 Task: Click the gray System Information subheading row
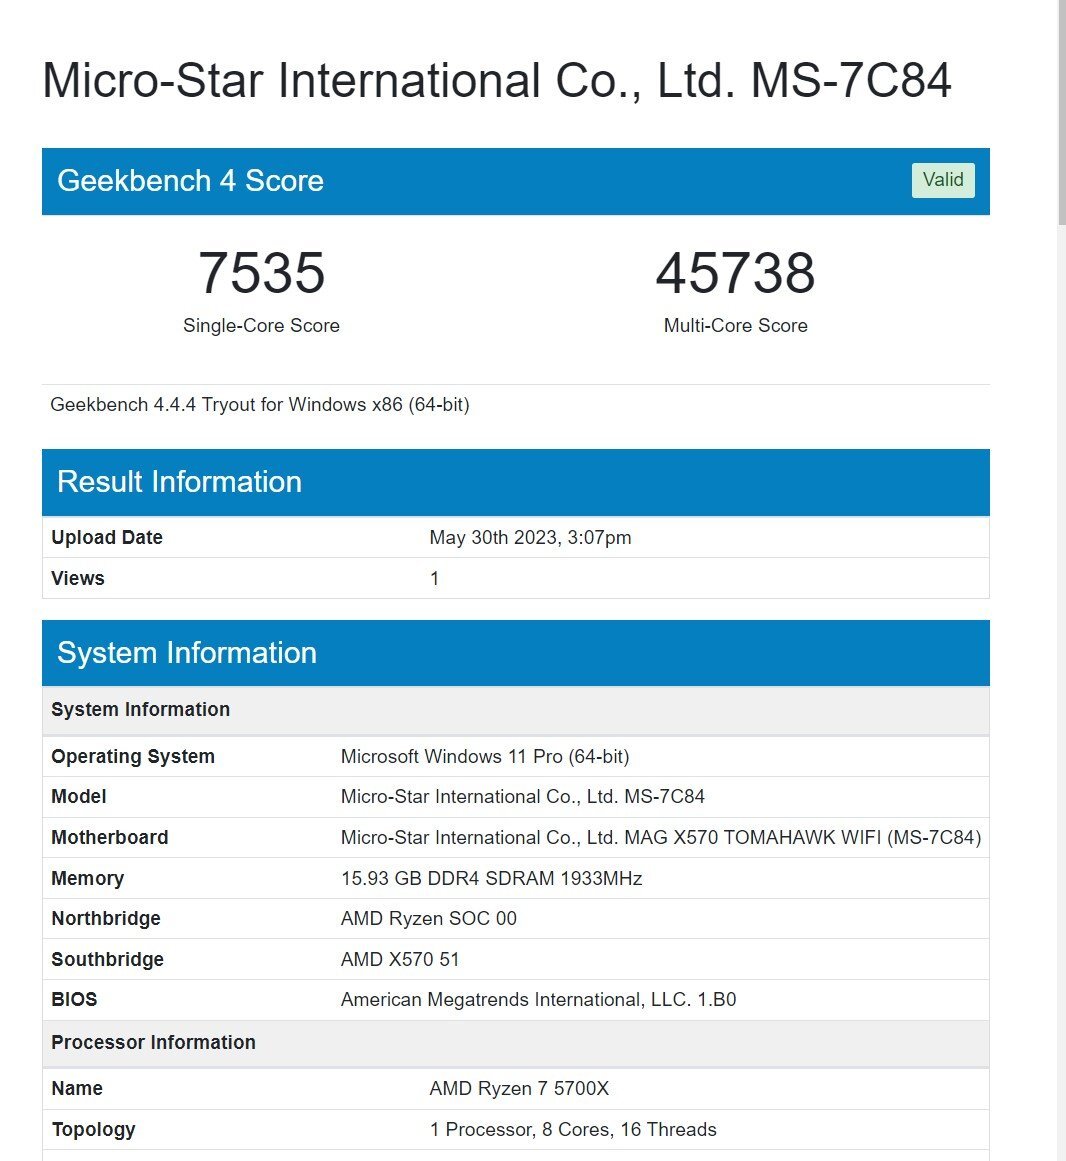(x=515, y=709)
